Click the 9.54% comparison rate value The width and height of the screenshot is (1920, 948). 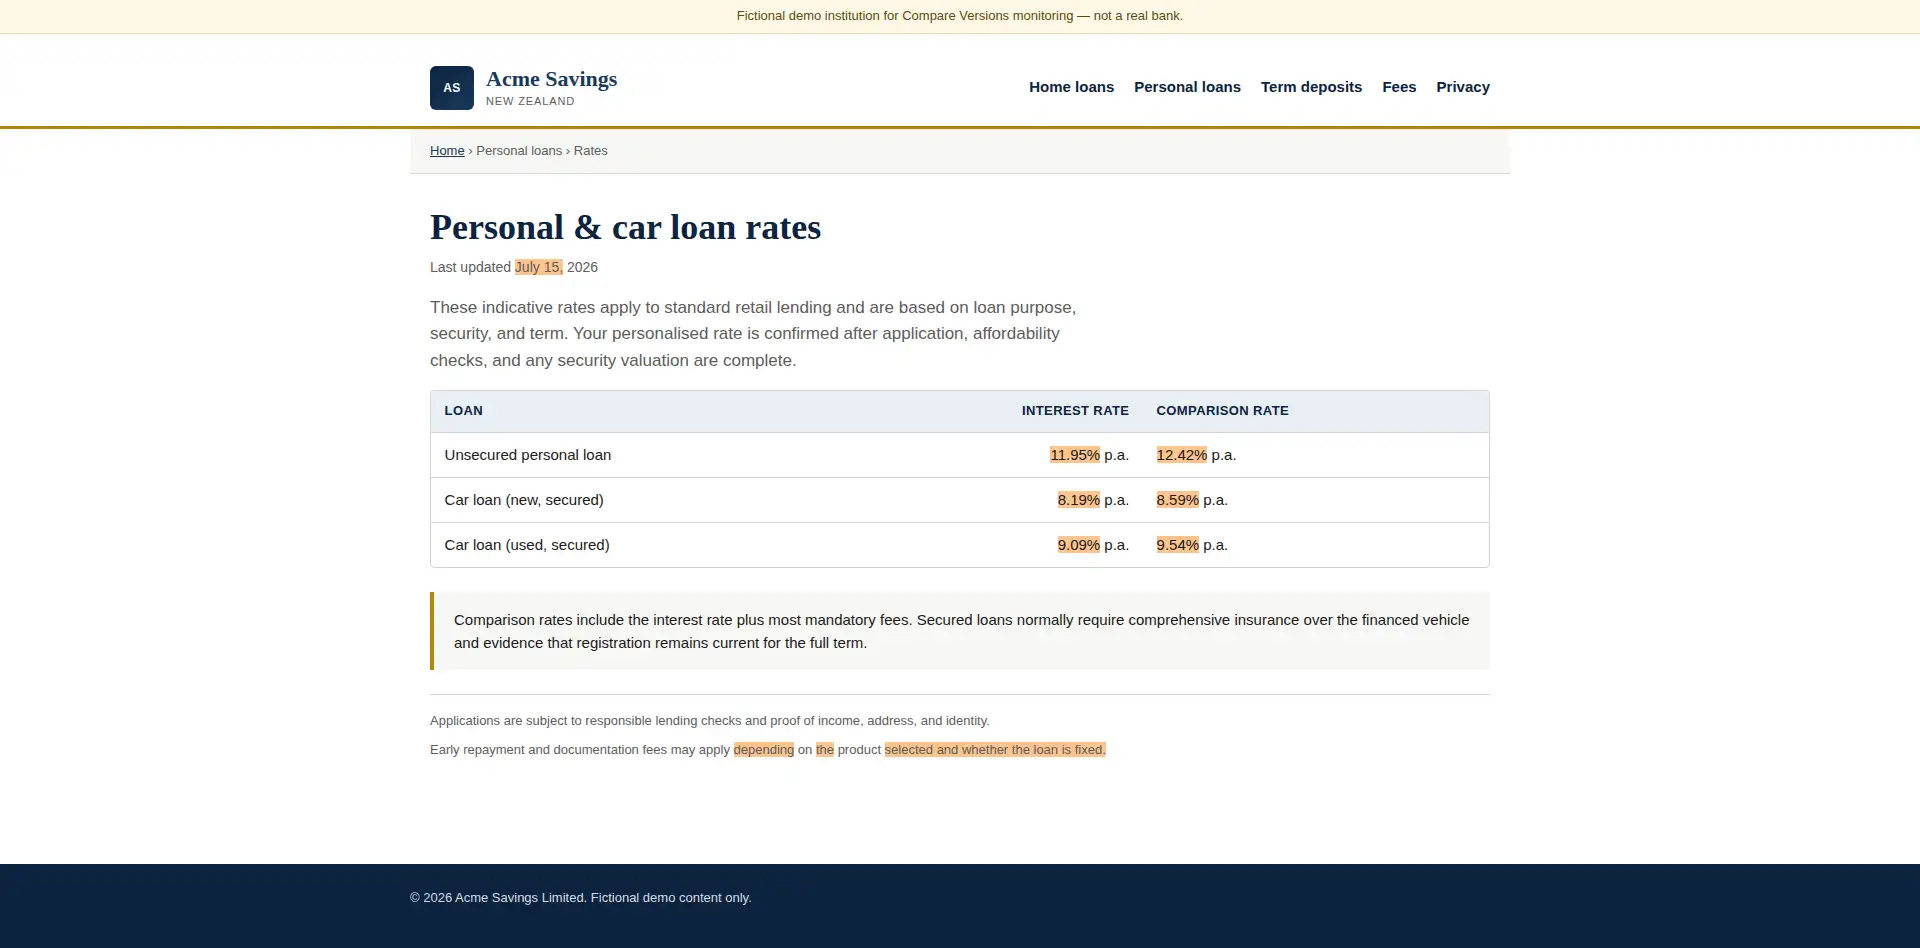point(1178,545)
